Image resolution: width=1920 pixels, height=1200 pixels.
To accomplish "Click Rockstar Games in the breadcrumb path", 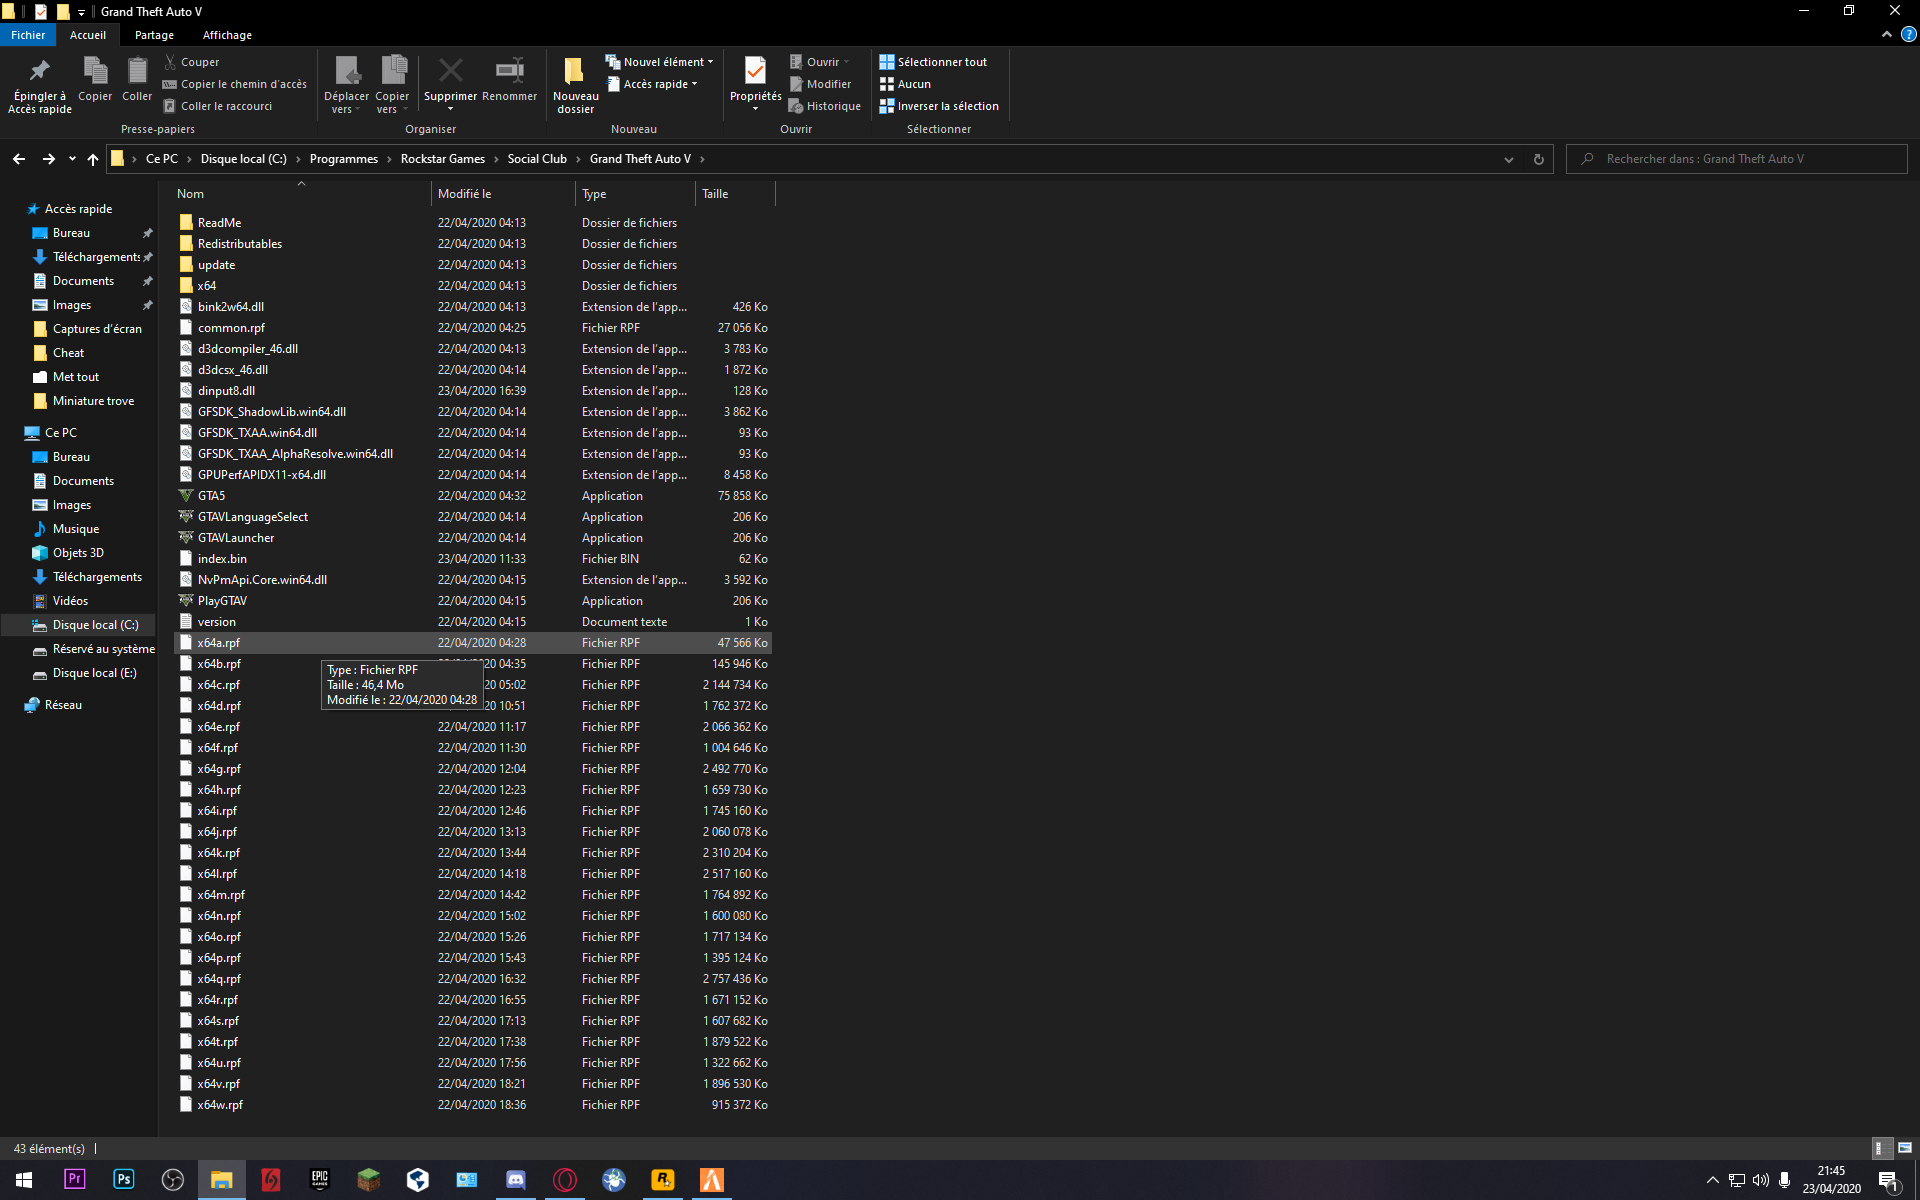I will click(442, 158).
